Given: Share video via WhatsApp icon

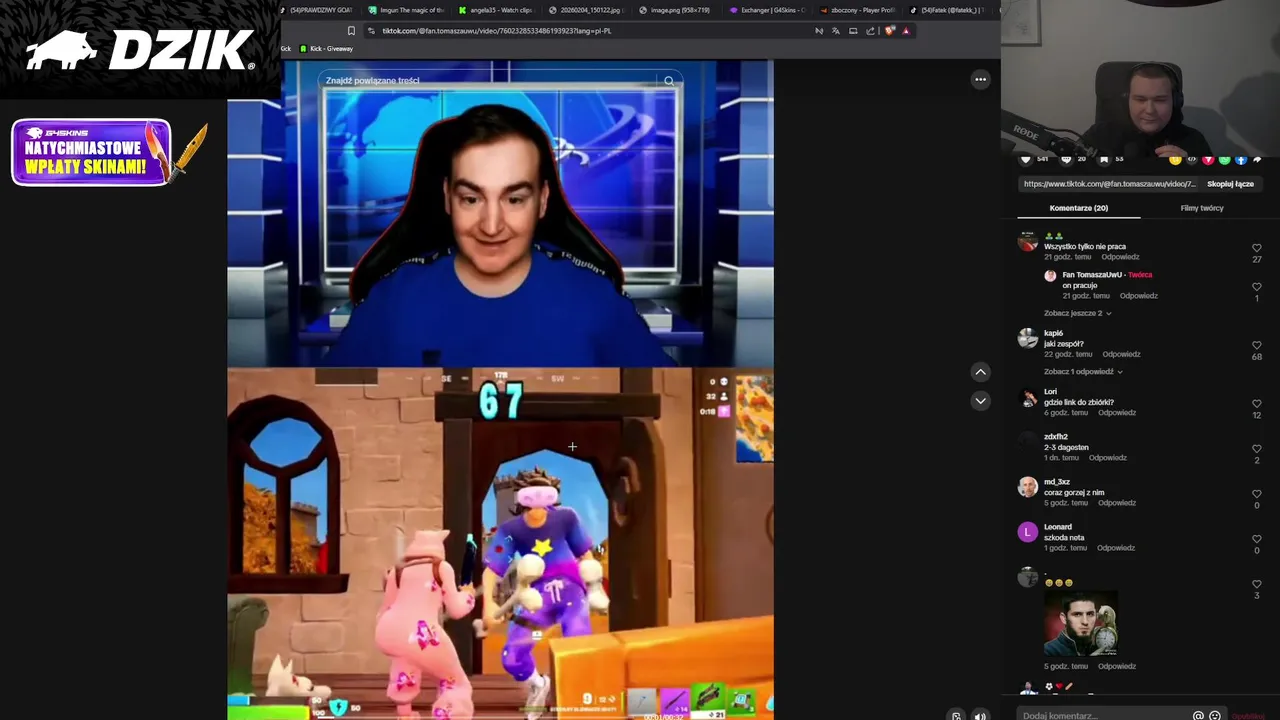Looking at the screenshot, I should [x=1224, y=159].
